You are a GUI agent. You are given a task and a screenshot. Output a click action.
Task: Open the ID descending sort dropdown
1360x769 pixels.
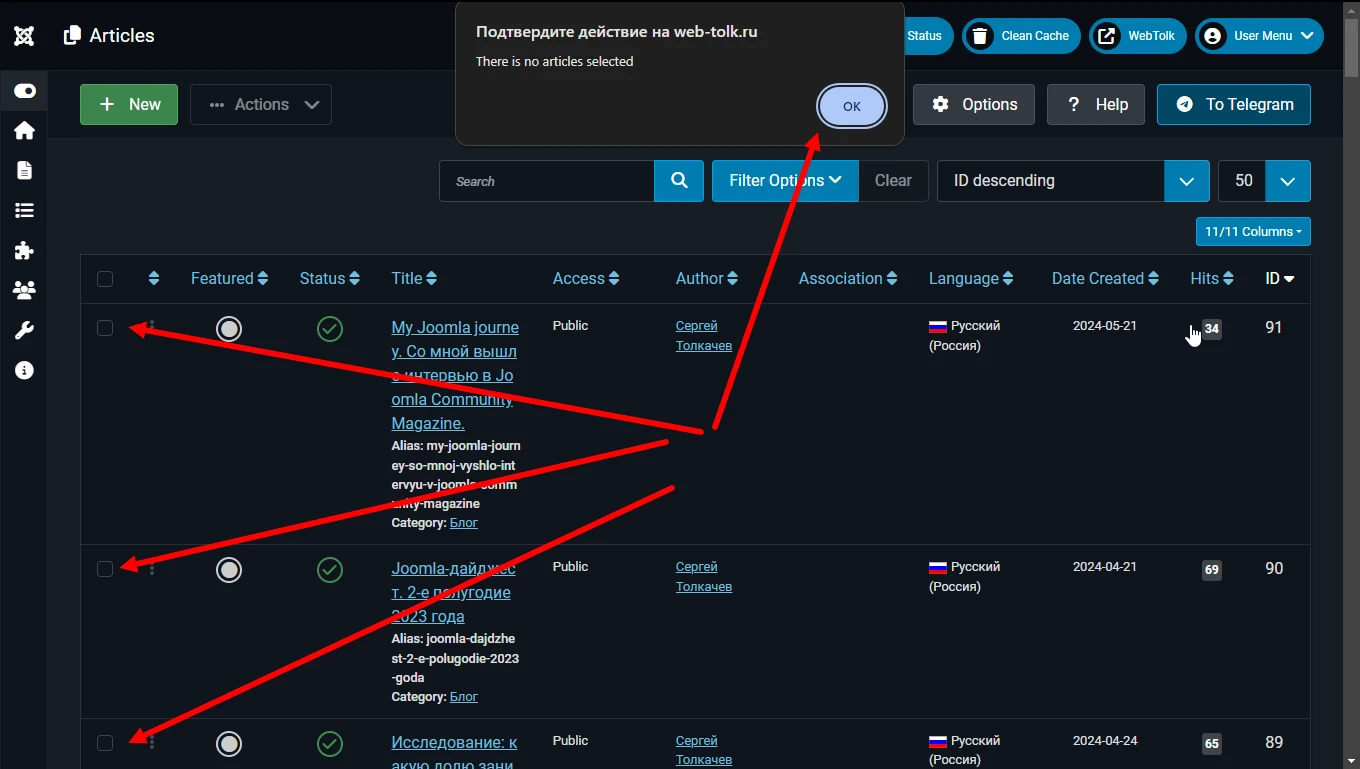(x=1073, y=181)
